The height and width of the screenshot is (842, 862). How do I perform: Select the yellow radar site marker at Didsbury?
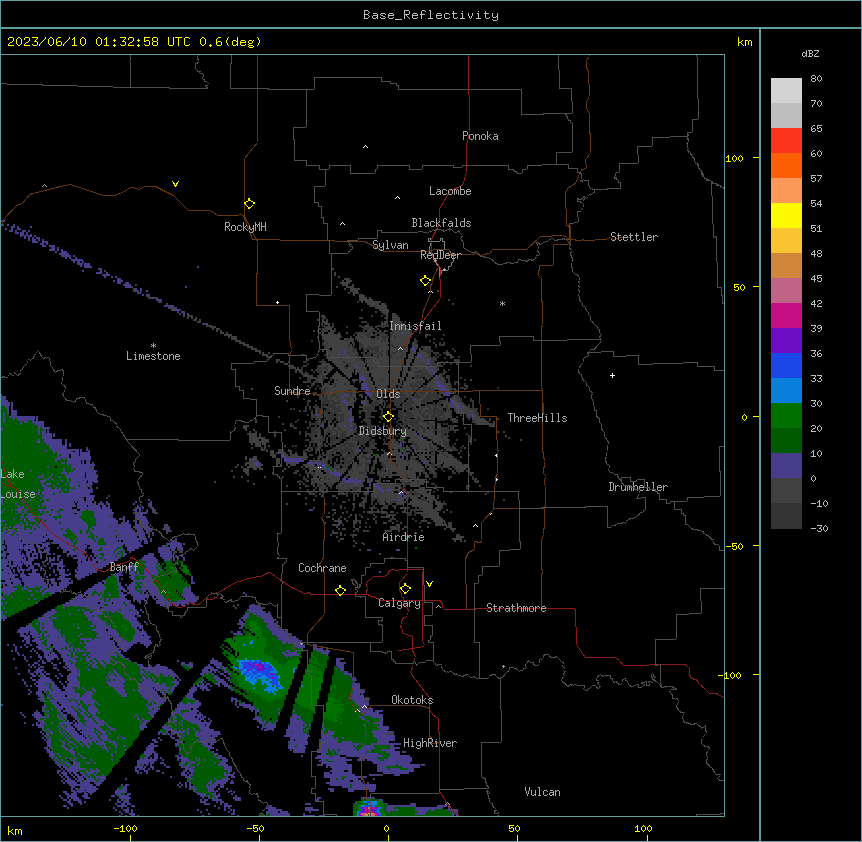(x=388, y=417)
